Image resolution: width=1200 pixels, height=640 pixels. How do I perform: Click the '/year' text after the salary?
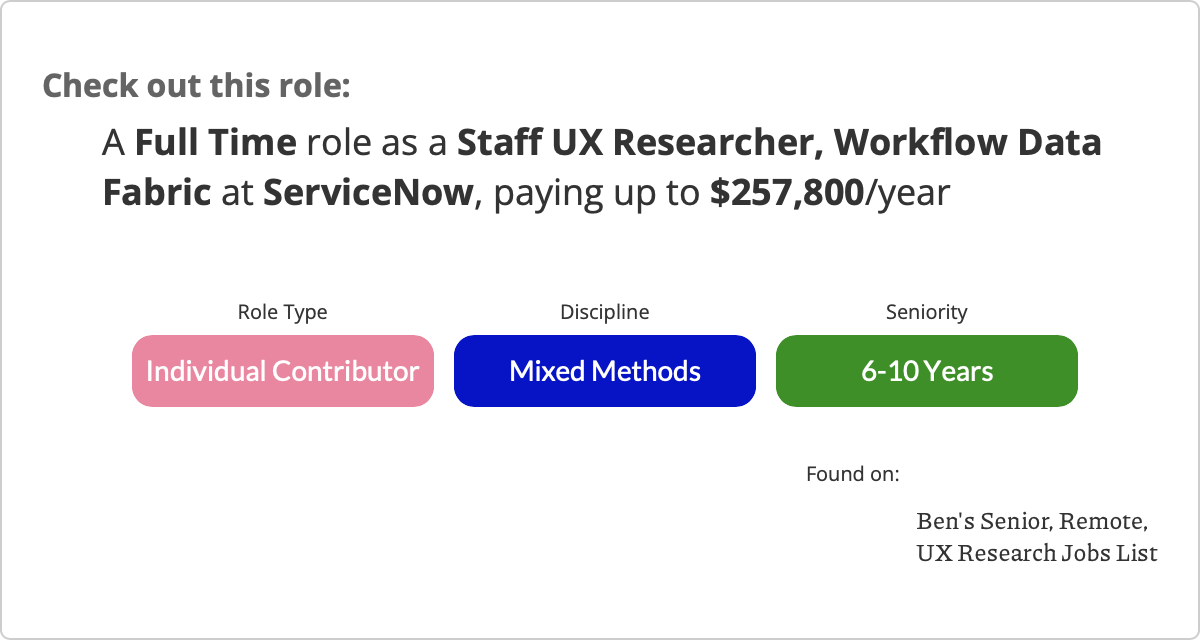907,194
